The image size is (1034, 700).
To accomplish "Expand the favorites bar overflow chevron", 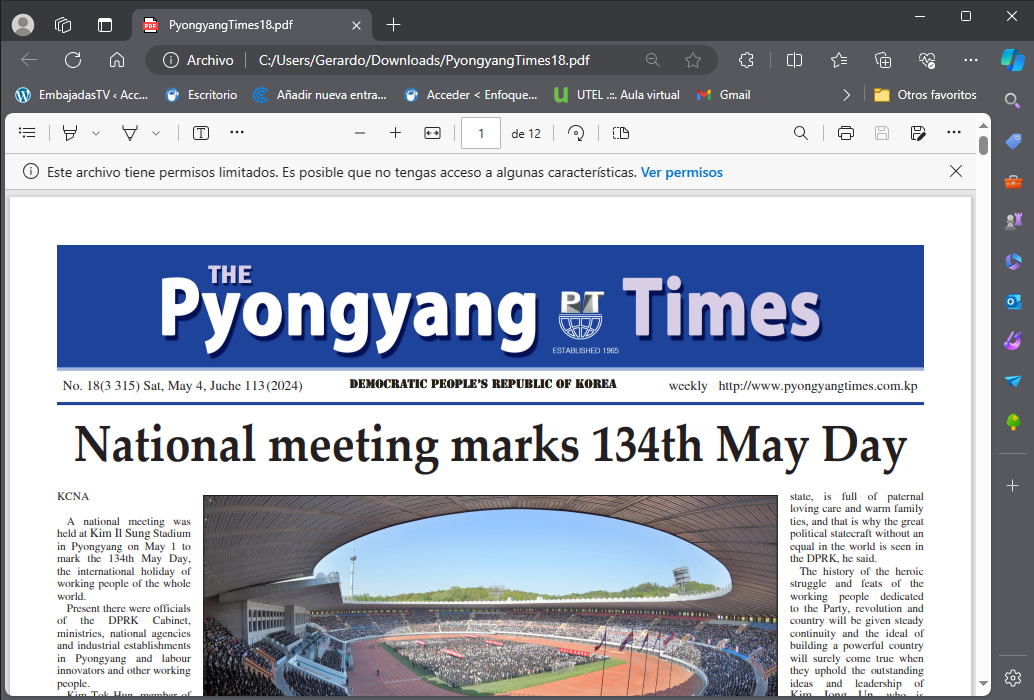I will [x=847, y=95].
